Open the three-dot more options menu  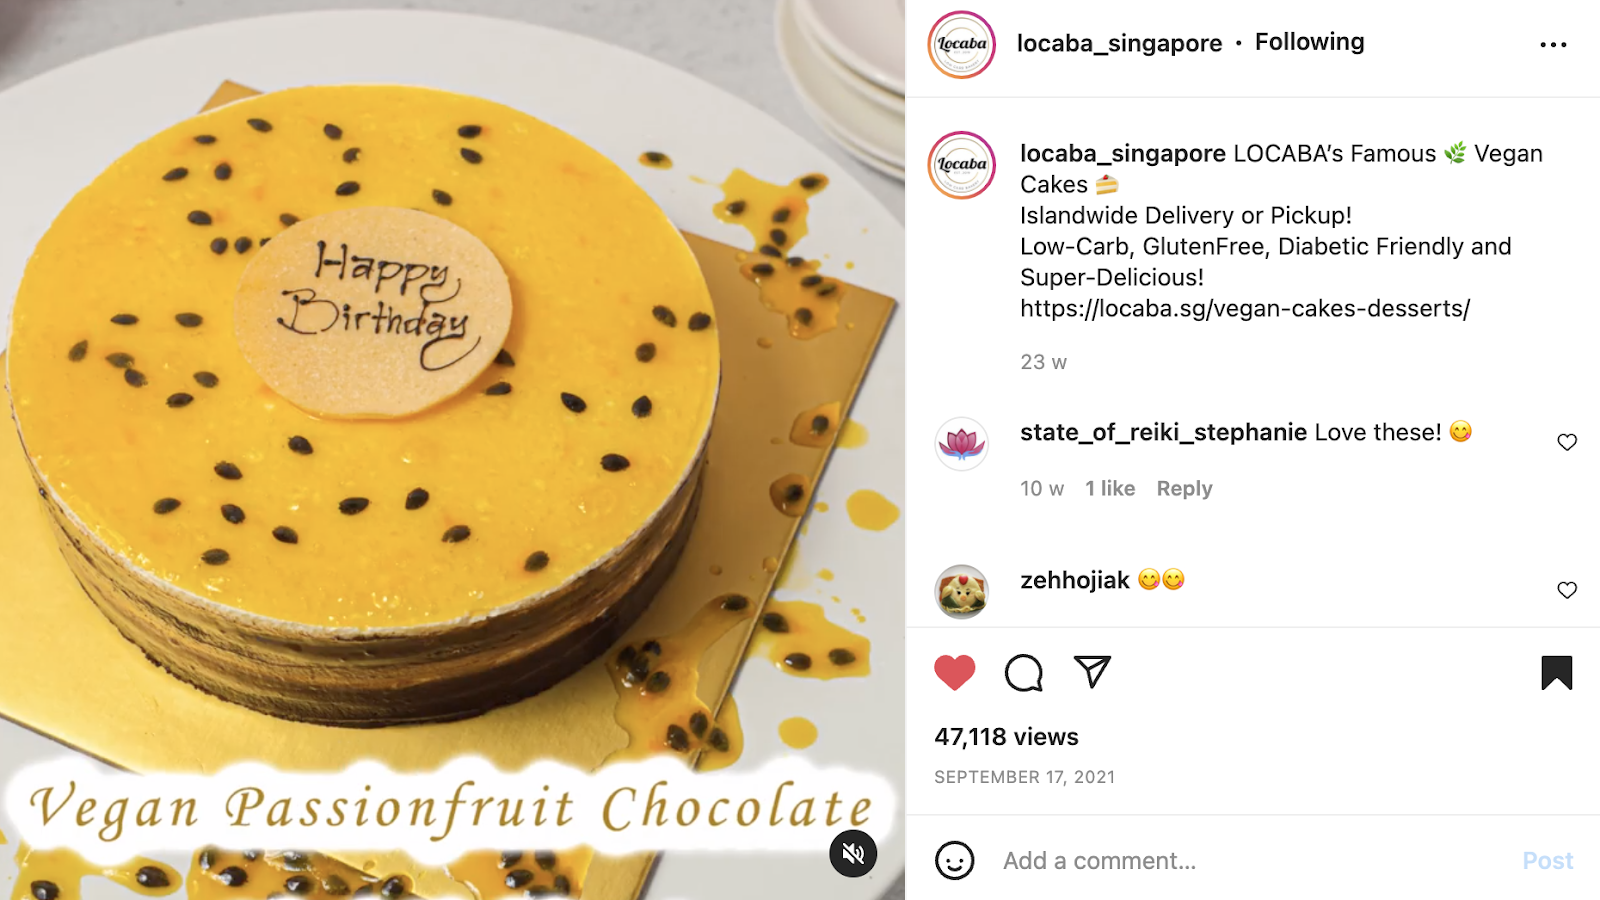pos(1553,44)
